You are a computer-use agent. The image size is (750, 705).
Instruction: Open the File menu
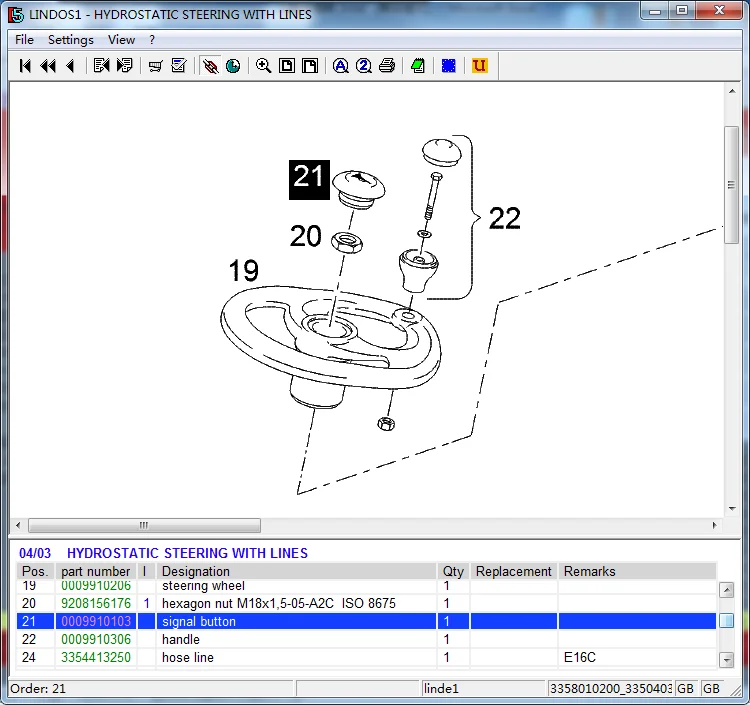pyautogui.click(x=24, y=40)
